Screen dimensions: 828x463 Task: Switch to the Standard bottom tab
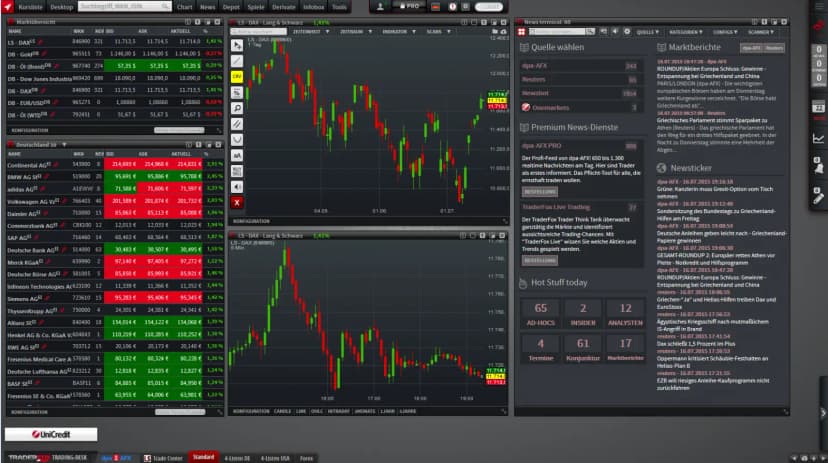[203, 457]
